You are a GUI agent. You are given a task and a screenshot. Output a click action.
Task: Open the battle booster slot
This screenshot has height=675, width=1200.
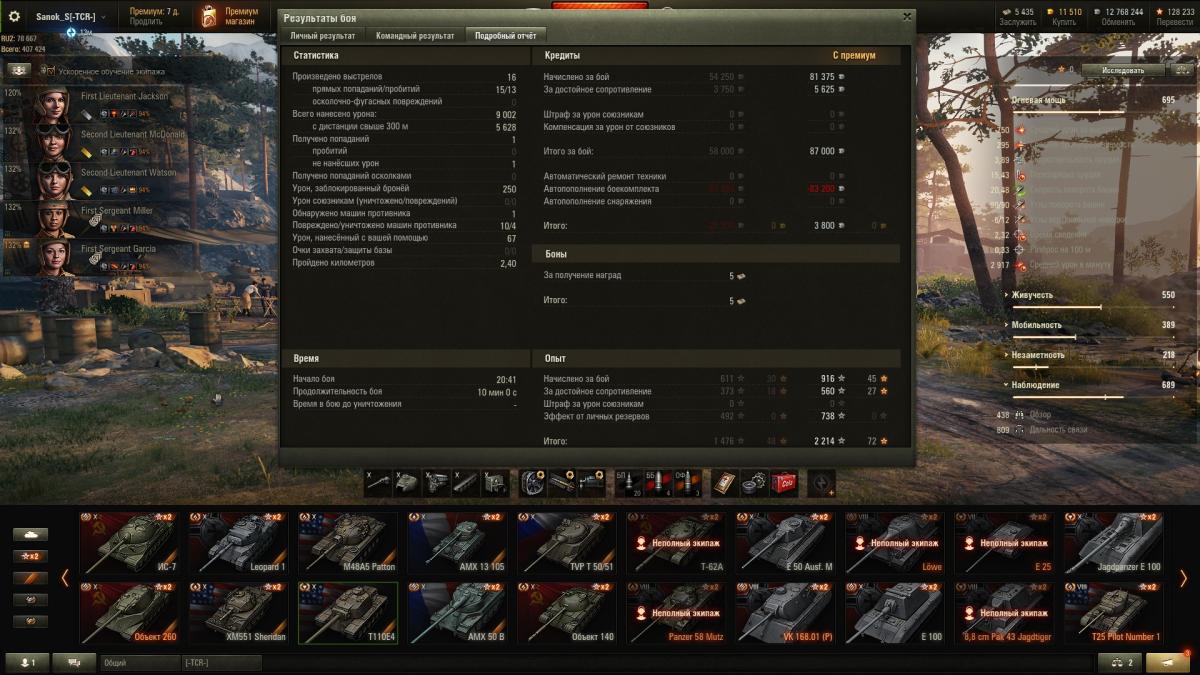[821, 483]
